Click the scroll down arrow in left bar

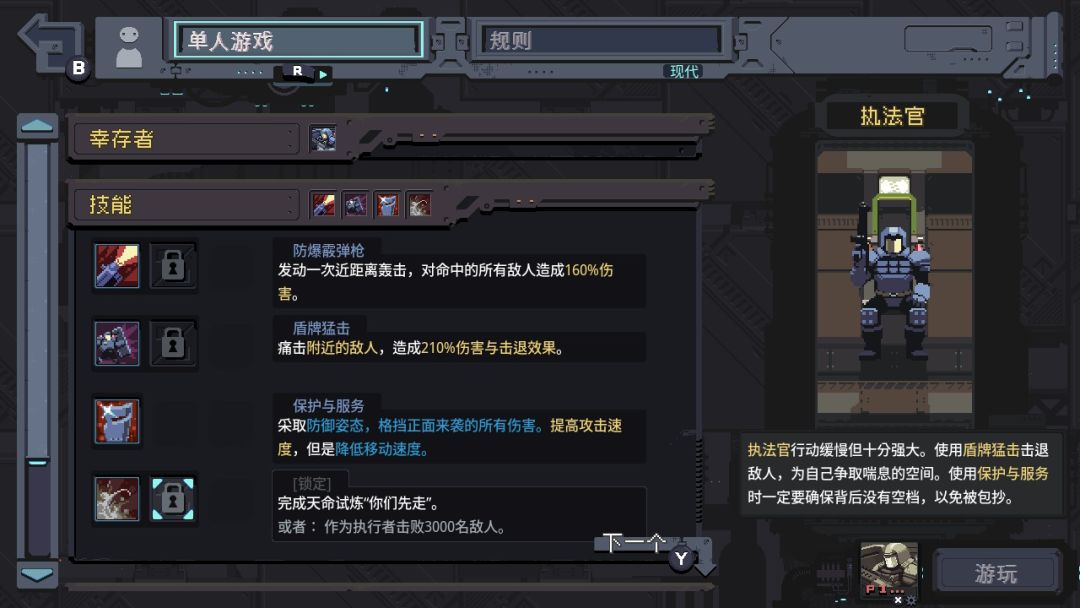tap(37, 574)
